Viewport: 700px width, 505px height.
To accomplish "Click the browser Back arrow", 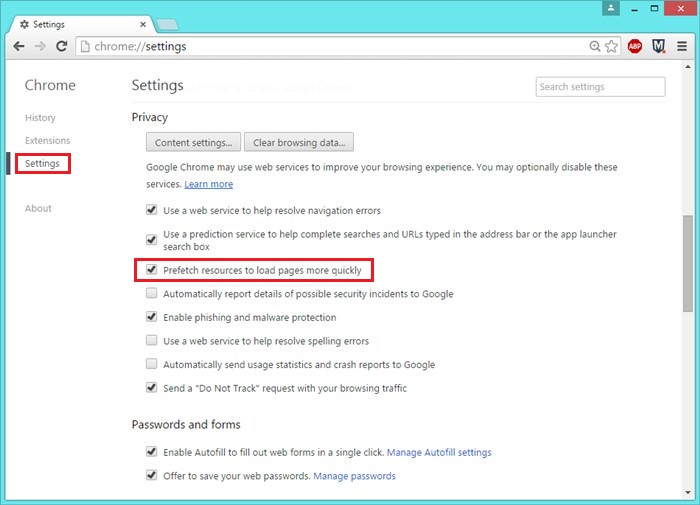I will pyautogui.click(x=19, y=46).
